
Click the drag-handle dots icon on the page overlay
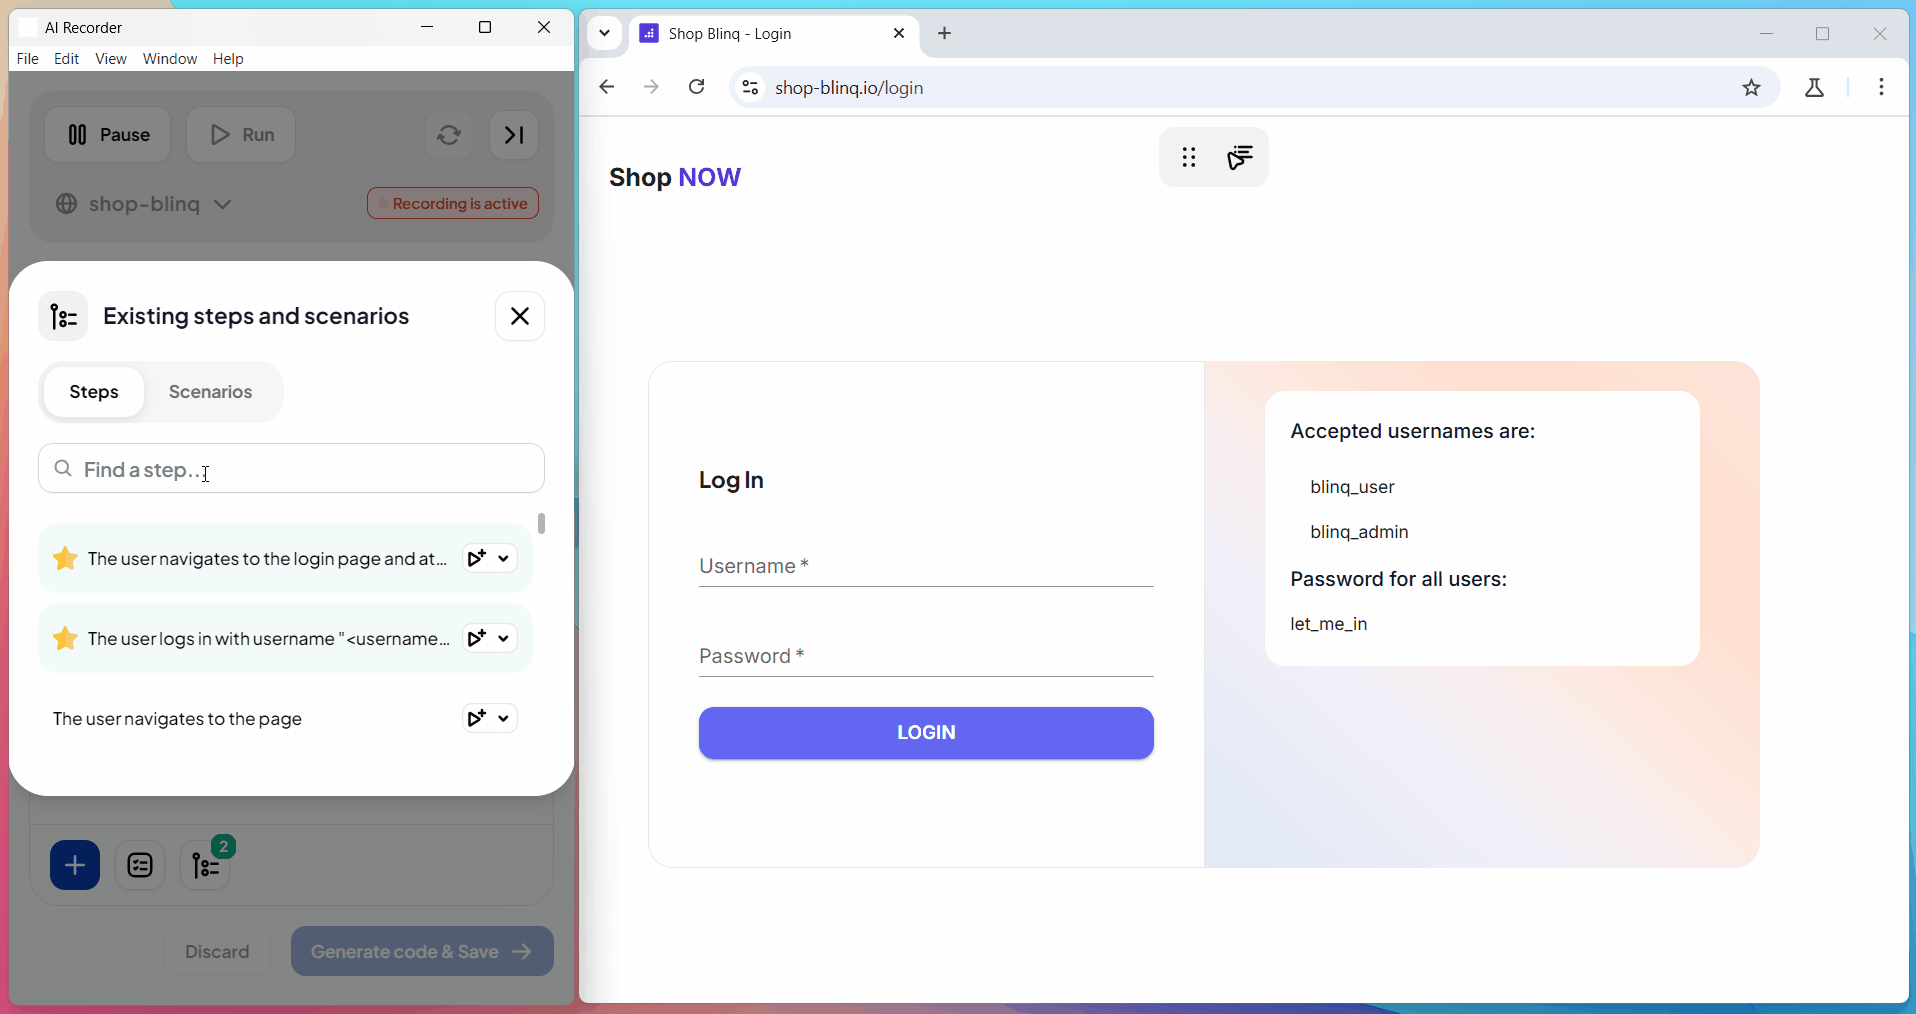point(1188,157)
